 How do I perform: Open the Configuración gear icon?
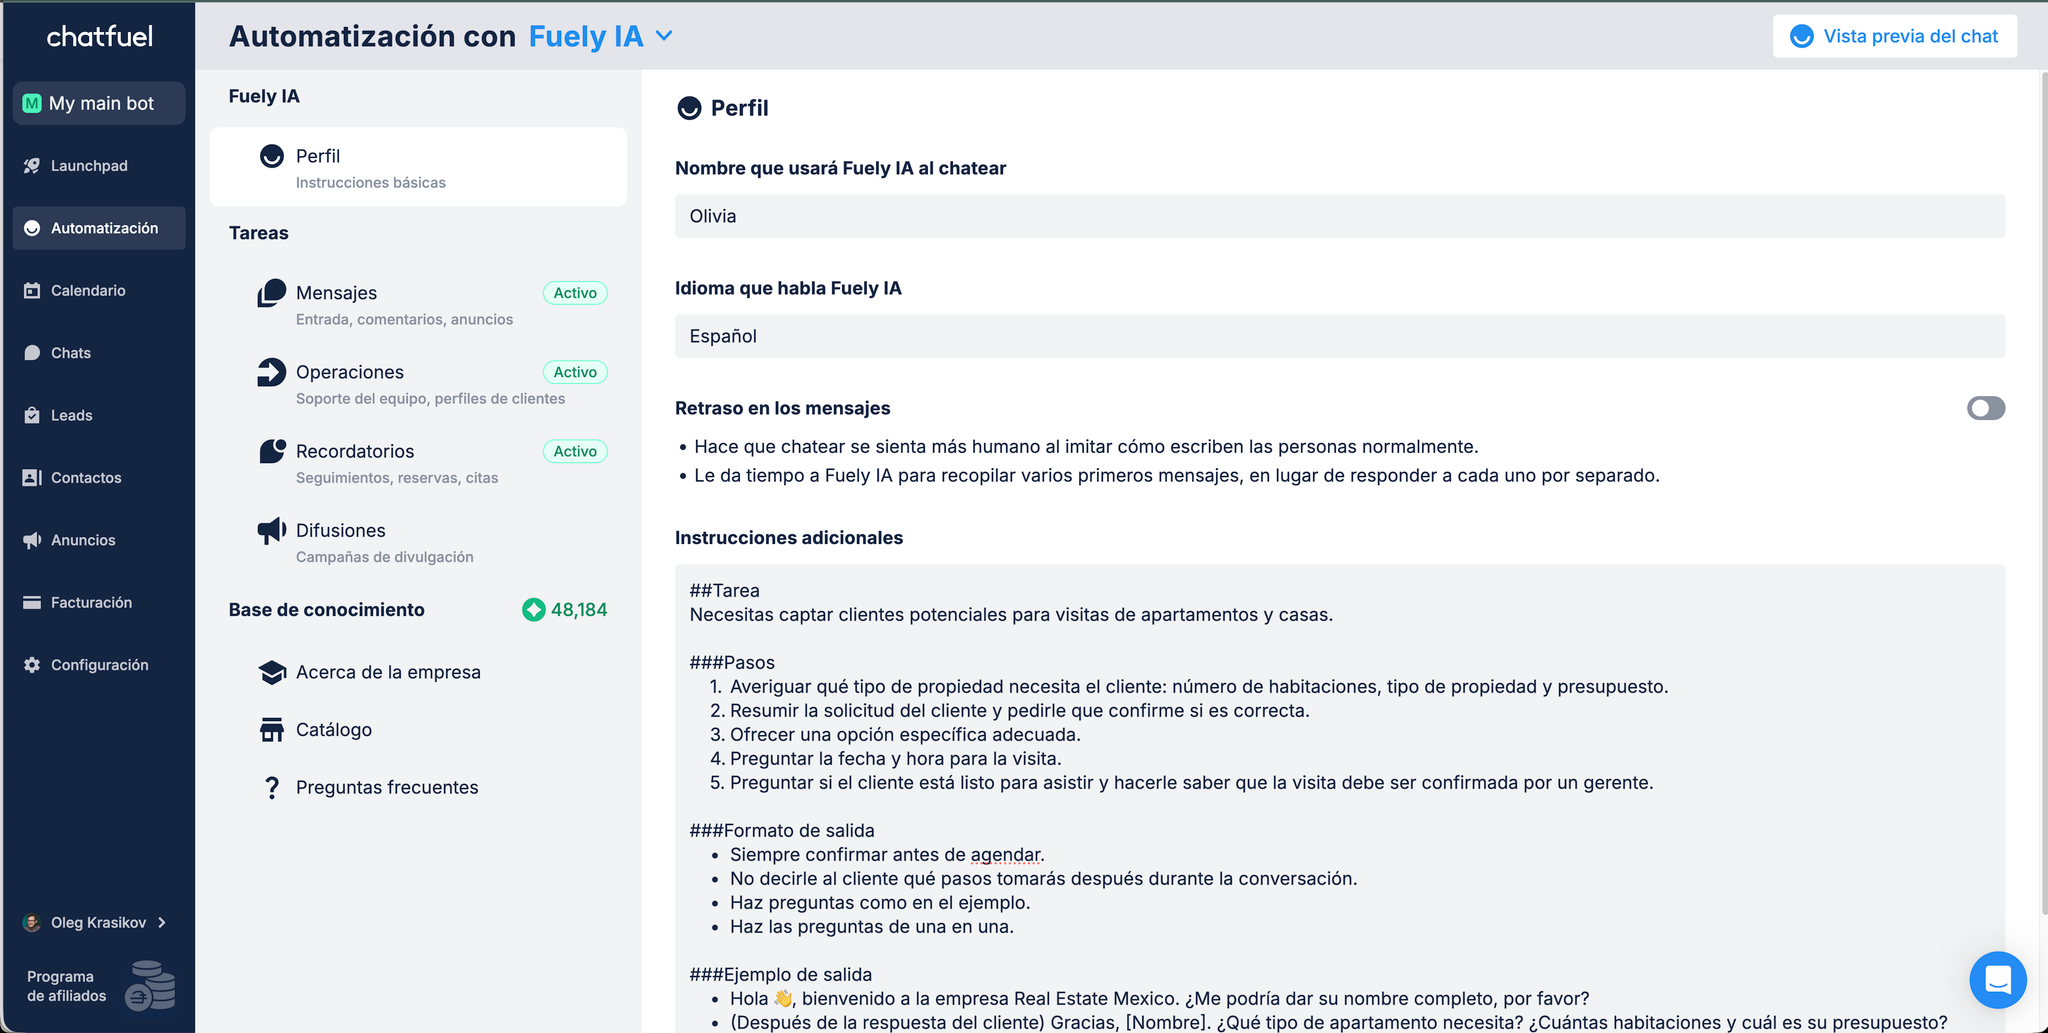[32, 665]
